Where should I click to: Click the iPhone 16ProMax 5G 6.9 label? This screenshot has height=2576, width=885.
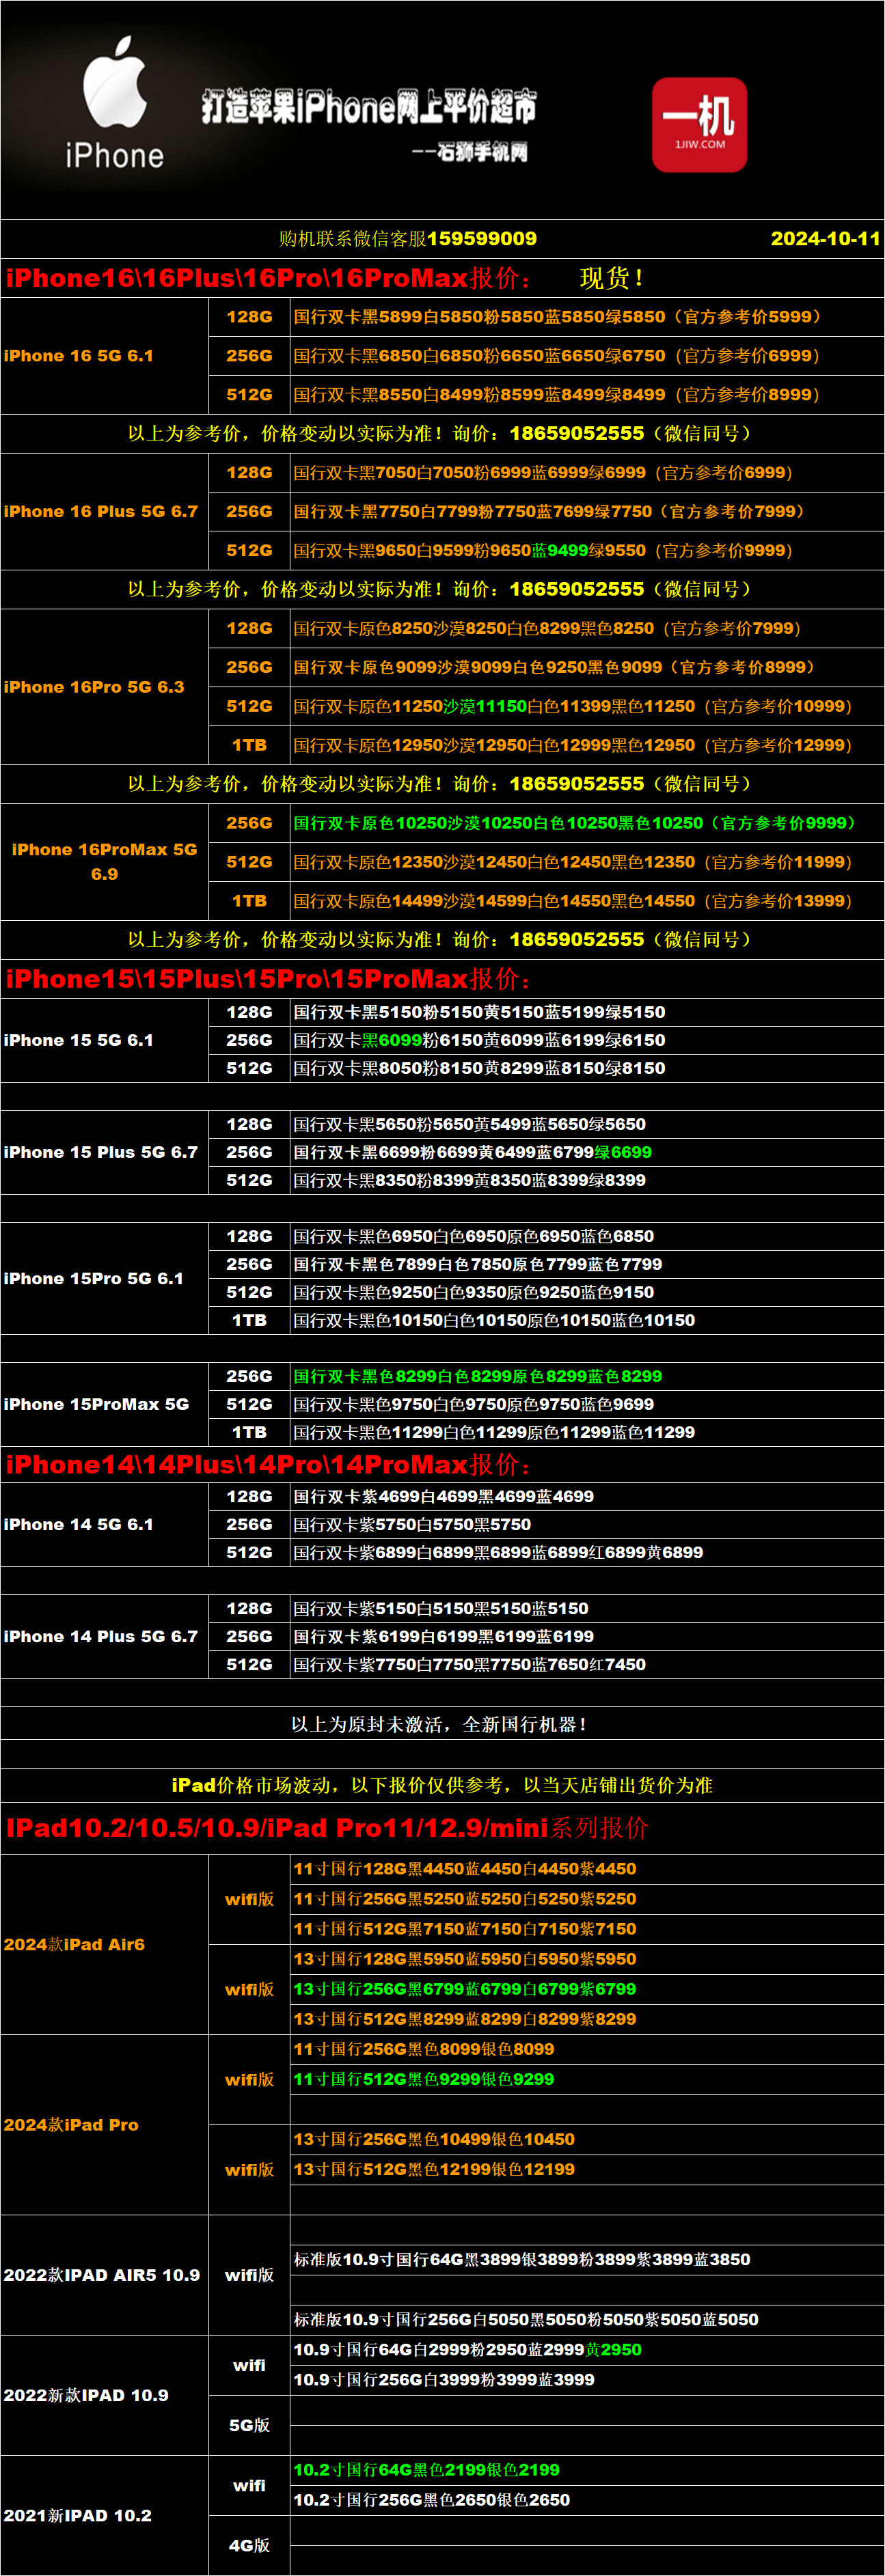coord(104,862)
